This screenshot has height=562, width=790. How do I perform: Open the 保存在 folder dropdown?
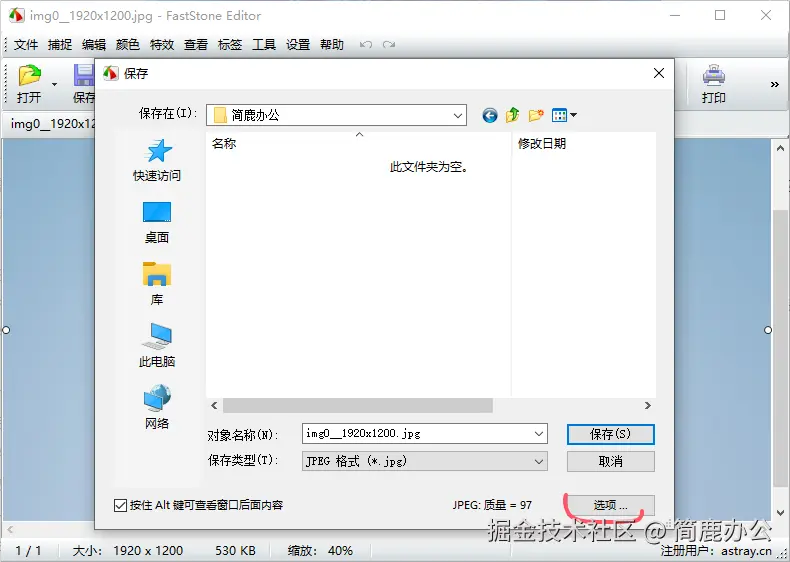[336, 115]
